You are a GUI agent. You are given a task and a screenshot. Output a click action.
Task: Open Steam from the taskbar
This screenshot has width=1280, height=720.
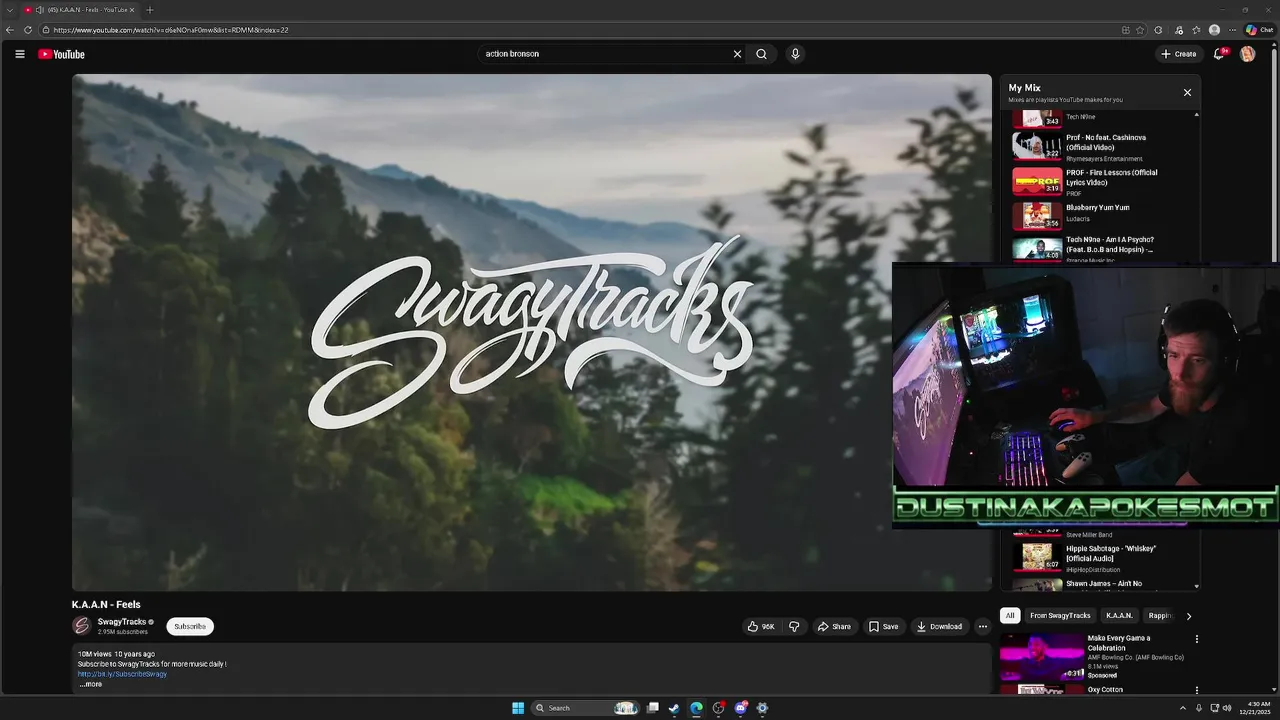click(x=674, y=708)
